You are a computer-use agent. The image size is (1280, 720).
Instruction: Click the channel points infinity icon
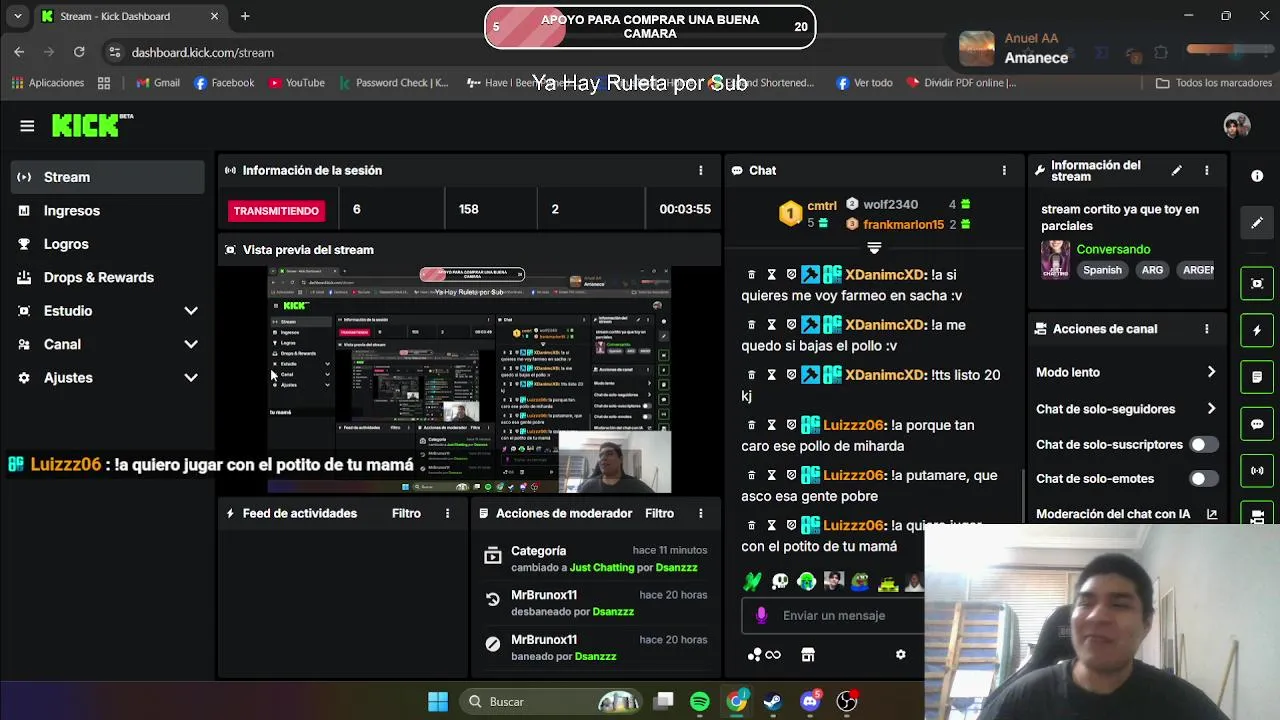[x=764, y=655]
